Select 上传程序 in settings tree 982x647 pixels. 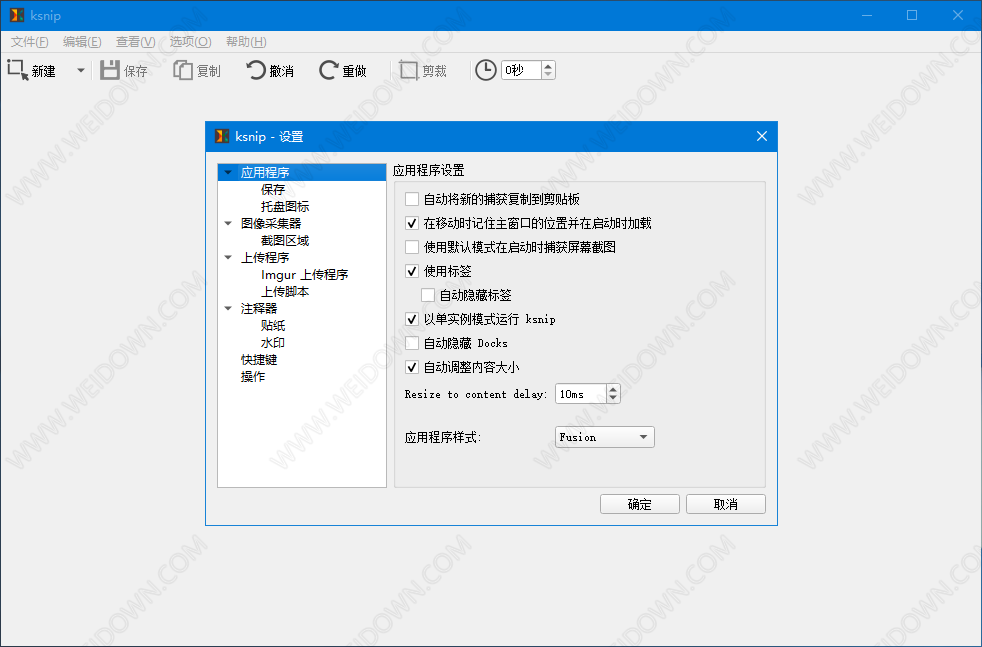coord(265,257)
